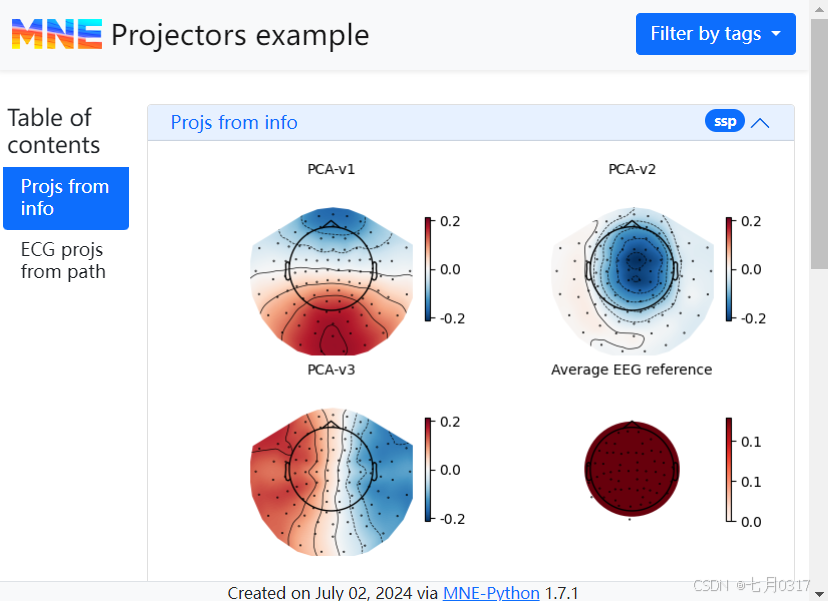Click the Projs from info section title
This screenshot has width=828, height=604.
[234, 123]
